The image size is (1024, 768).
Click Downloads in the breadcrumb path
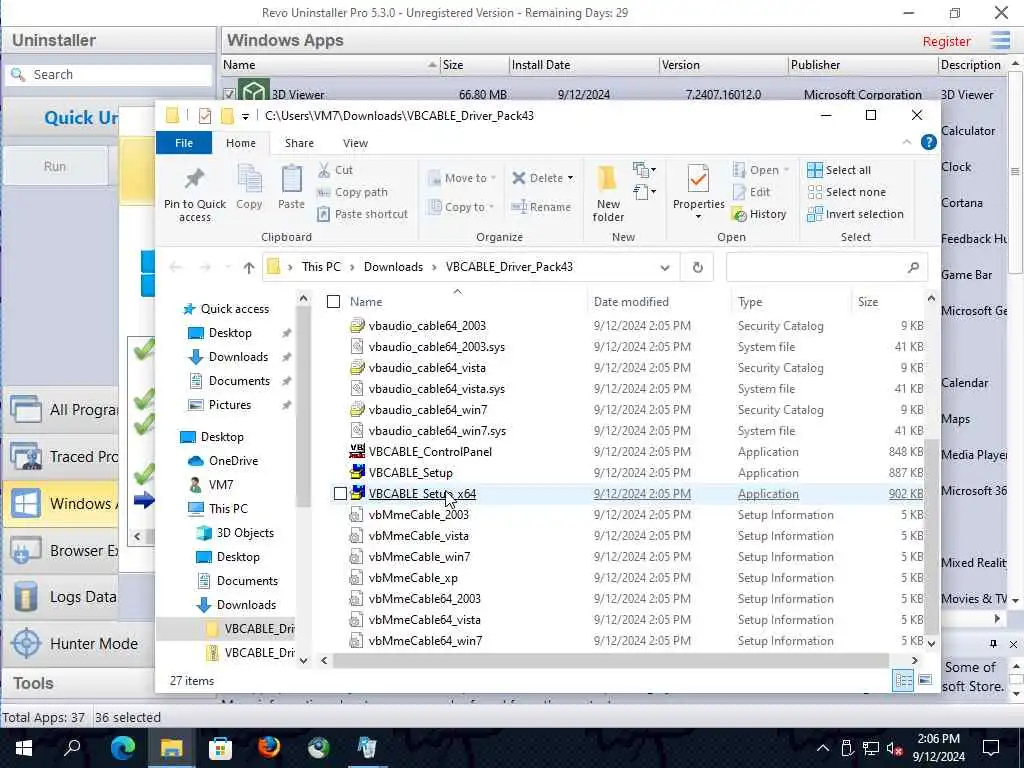[393, 267]
